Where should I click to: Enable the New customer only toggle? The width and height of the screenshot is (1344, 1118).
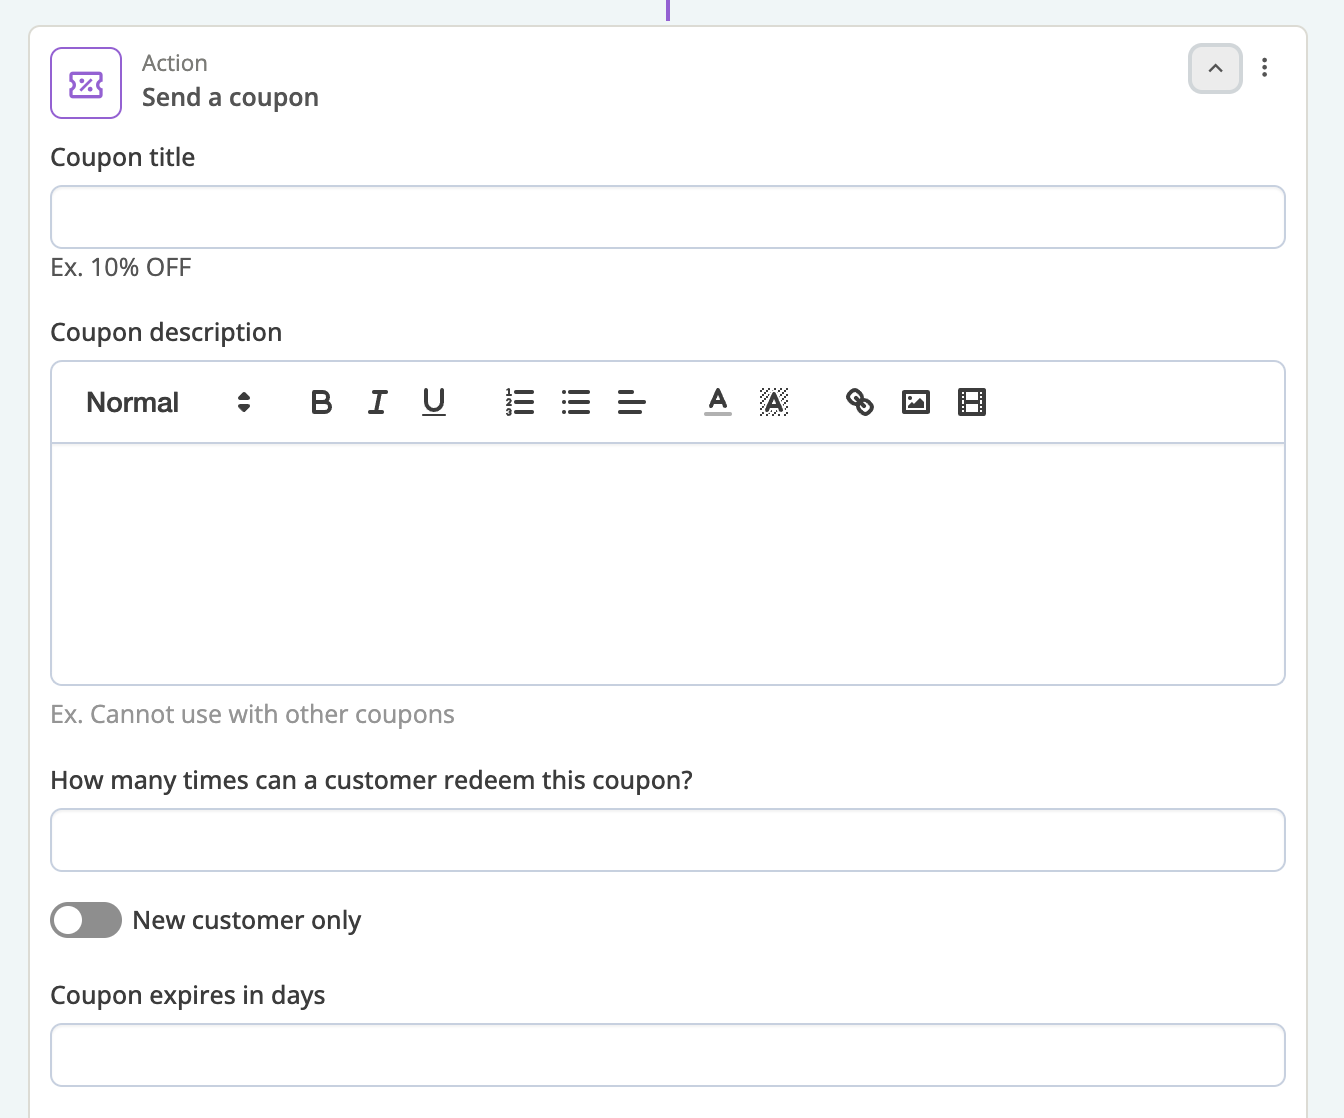pos(86,920)
